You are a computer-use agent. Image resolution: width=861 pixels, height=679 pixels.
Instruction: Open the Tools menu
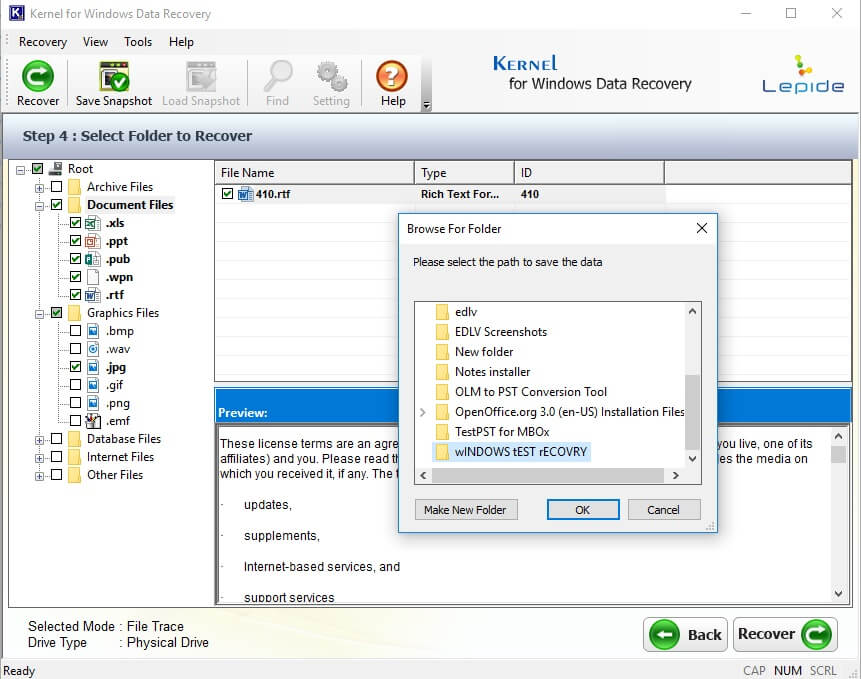click(138, 42)
